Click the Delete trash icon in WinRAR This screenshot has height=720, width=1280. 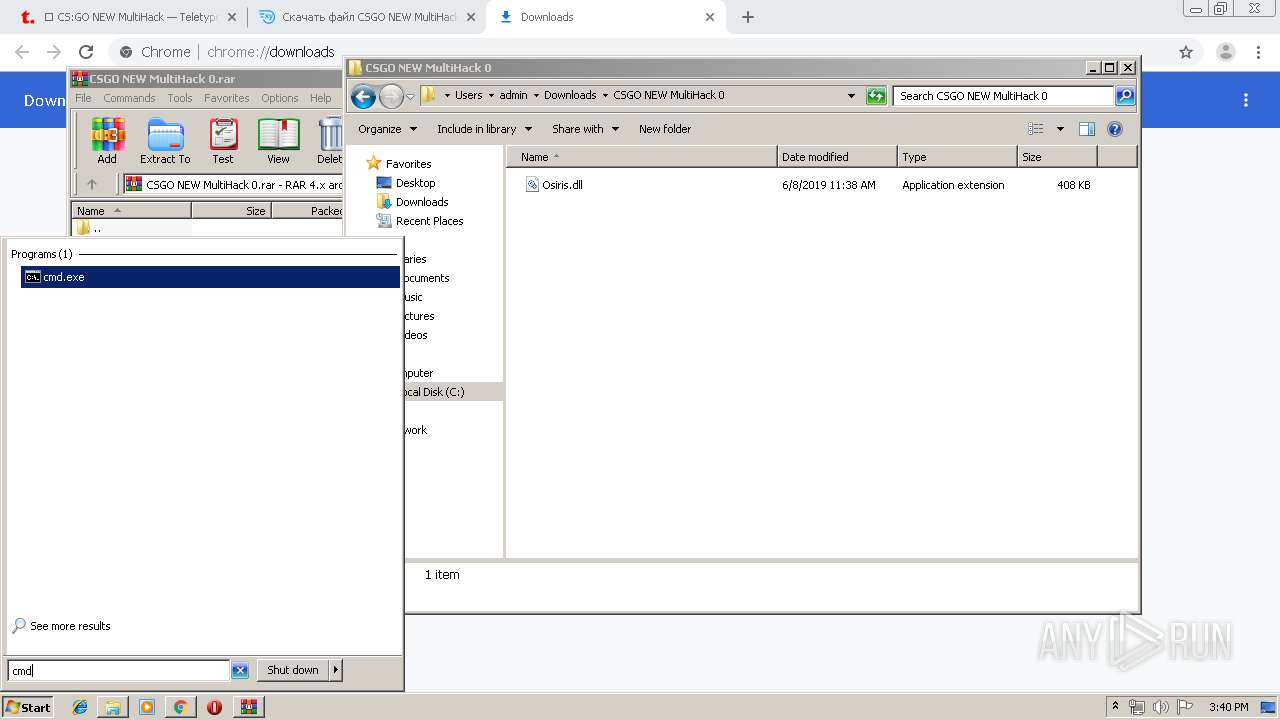click(x=330, y=141)
